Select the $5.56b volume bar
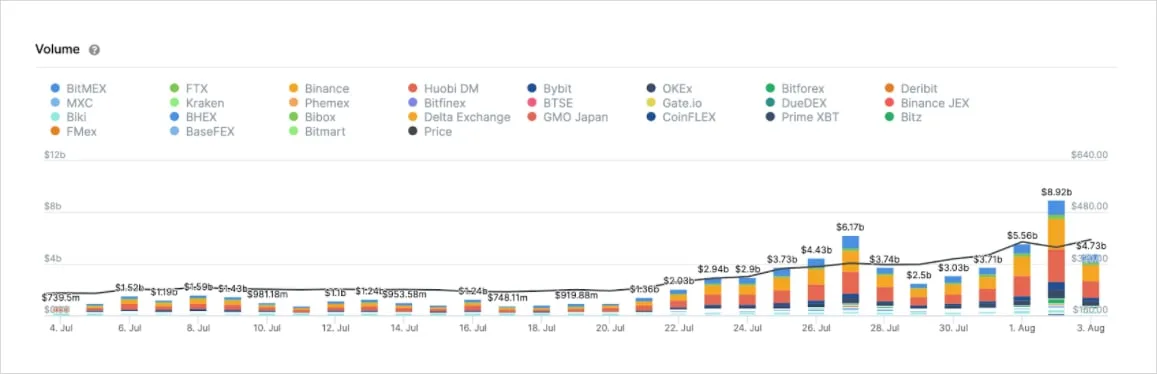Viewport: 1157px width, 374px height. (x=1022, y=280)
